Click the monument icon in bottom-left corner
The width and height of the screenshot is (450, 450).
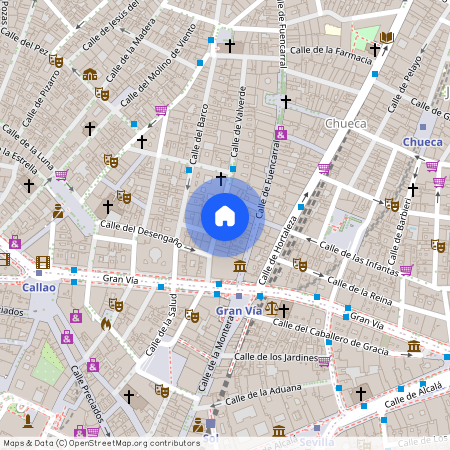(x=28, y=421)
